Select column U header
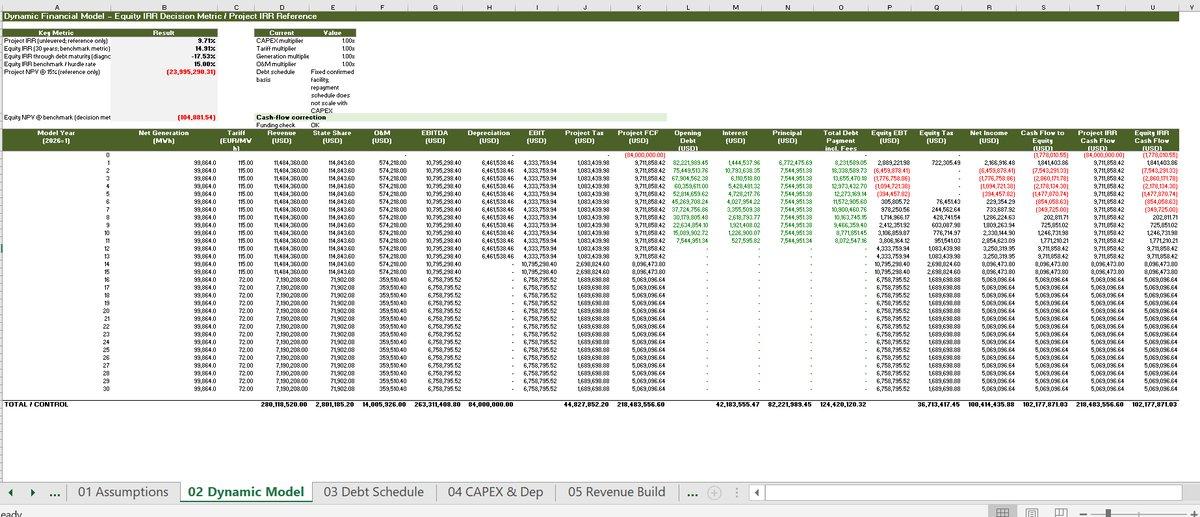Screen dimensions: 1200x517 point(1154,5)
